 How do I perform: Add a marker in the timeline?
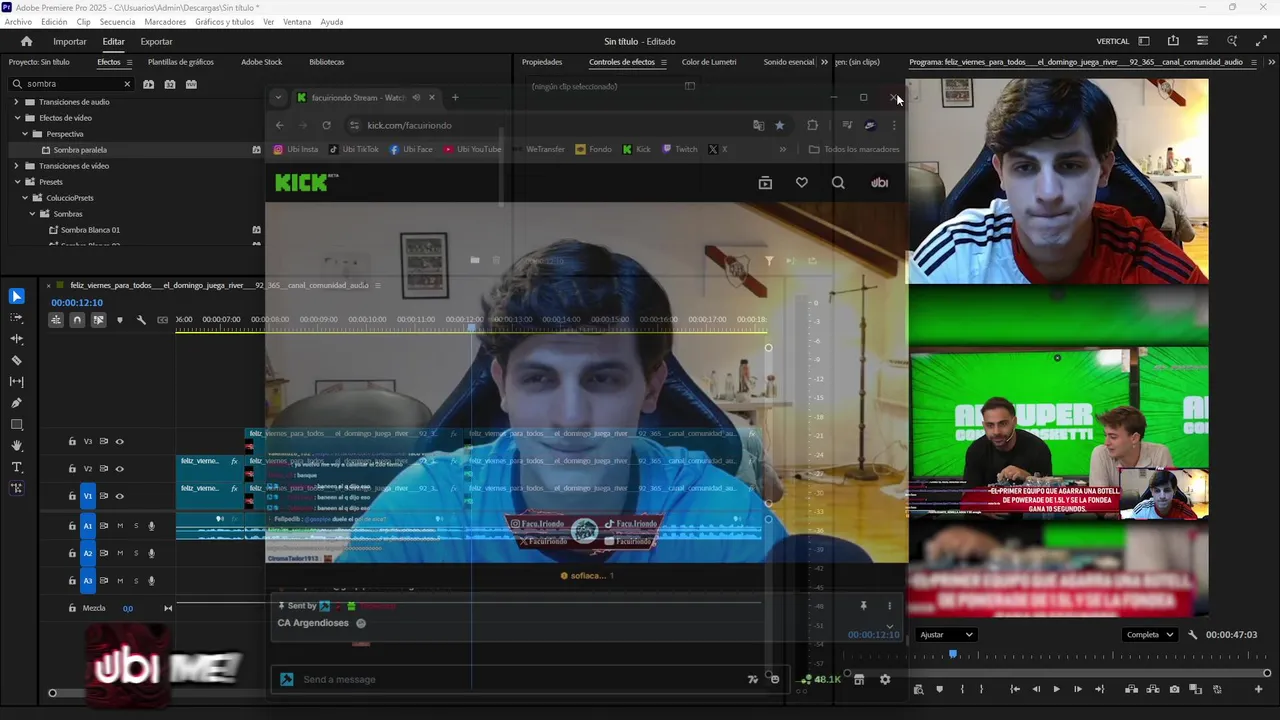click(120, 320)
